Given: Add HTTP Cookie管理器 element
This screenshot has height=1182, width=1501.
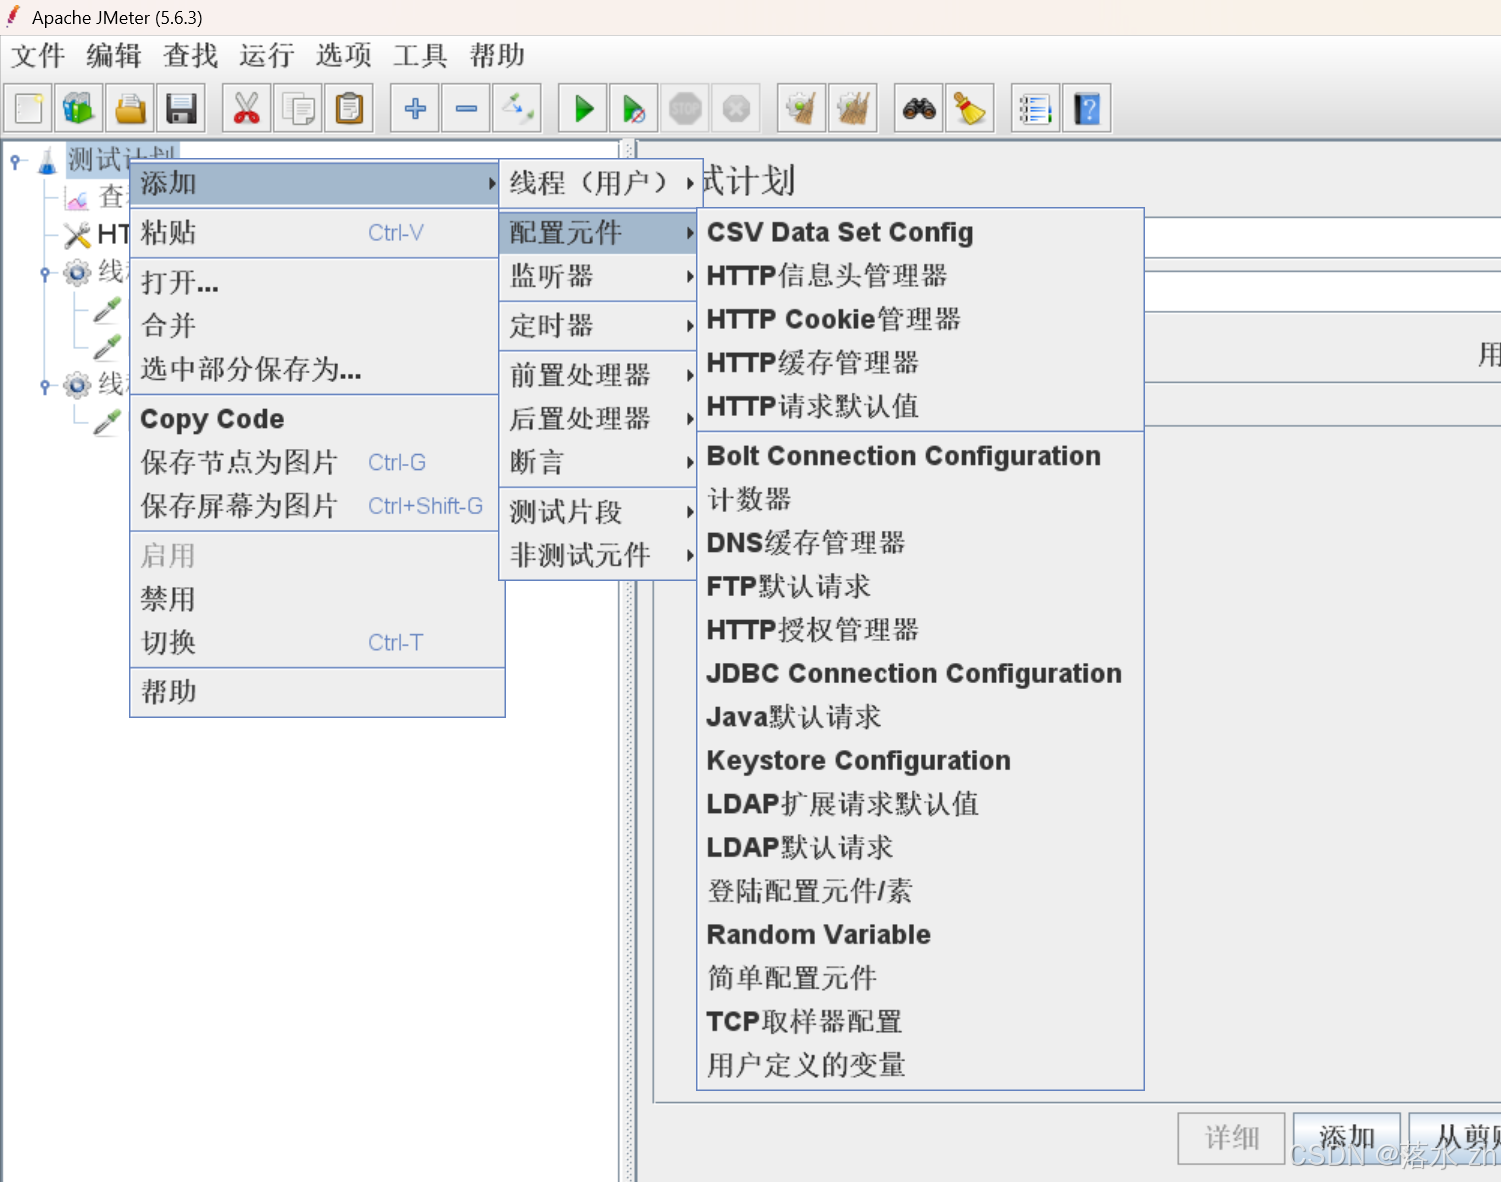Looking at the screenshot, I should tap(920, 319).
